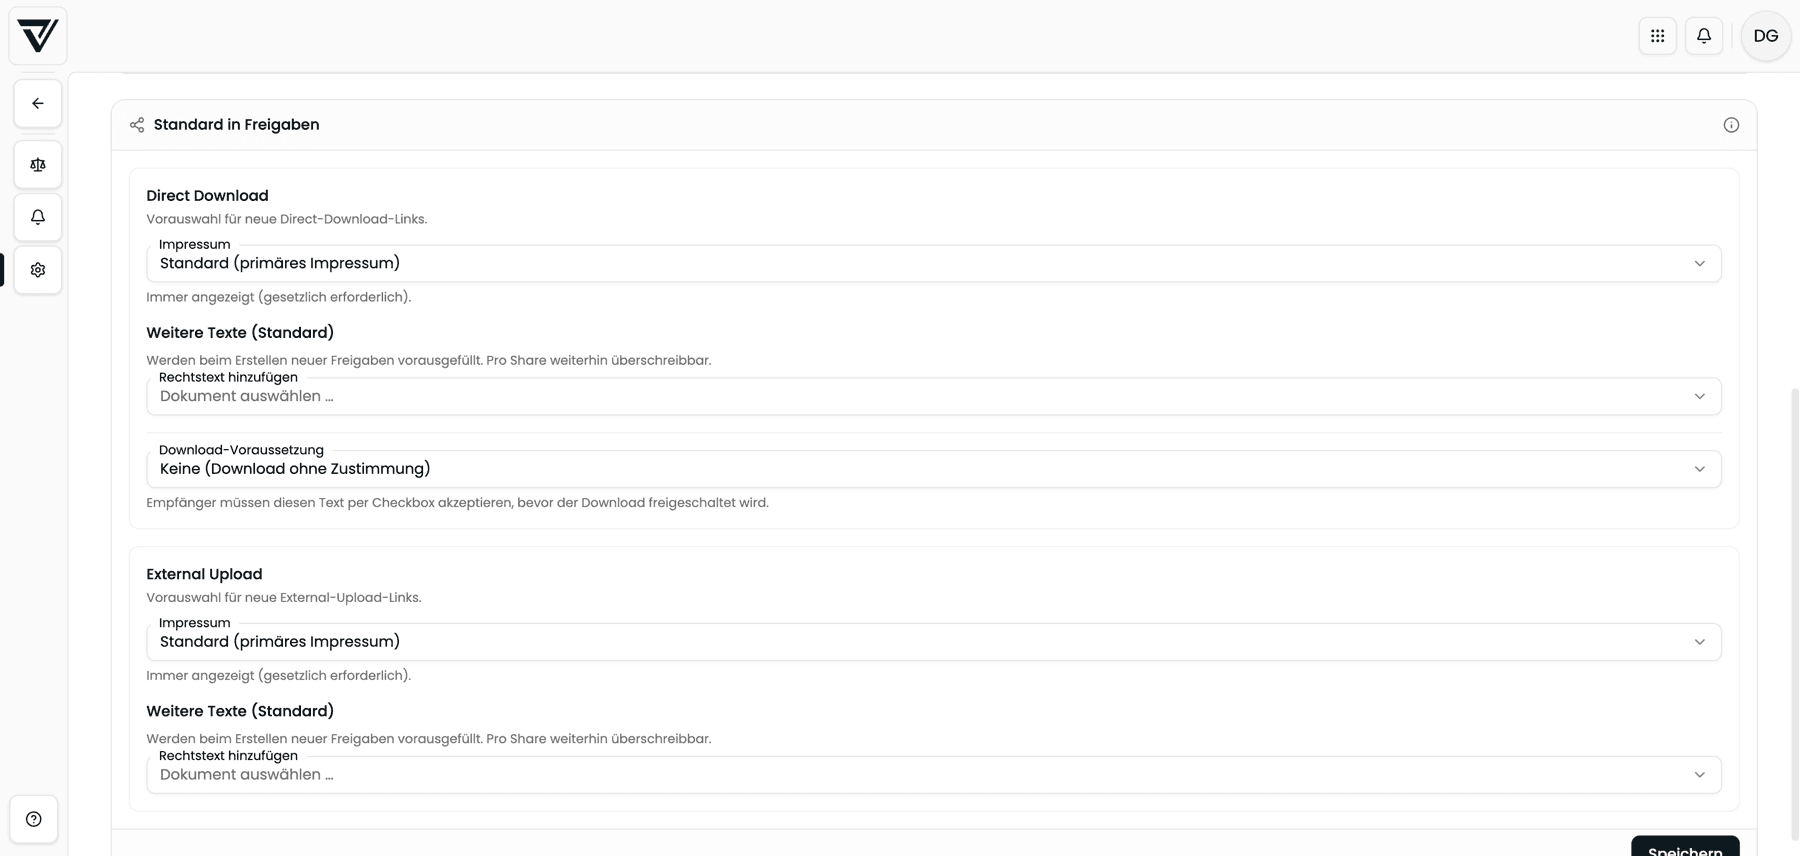Open Download-Voraussetzung dropdown
The width and height of the screenshot is (1800, 856).
(x=934, y=469)
